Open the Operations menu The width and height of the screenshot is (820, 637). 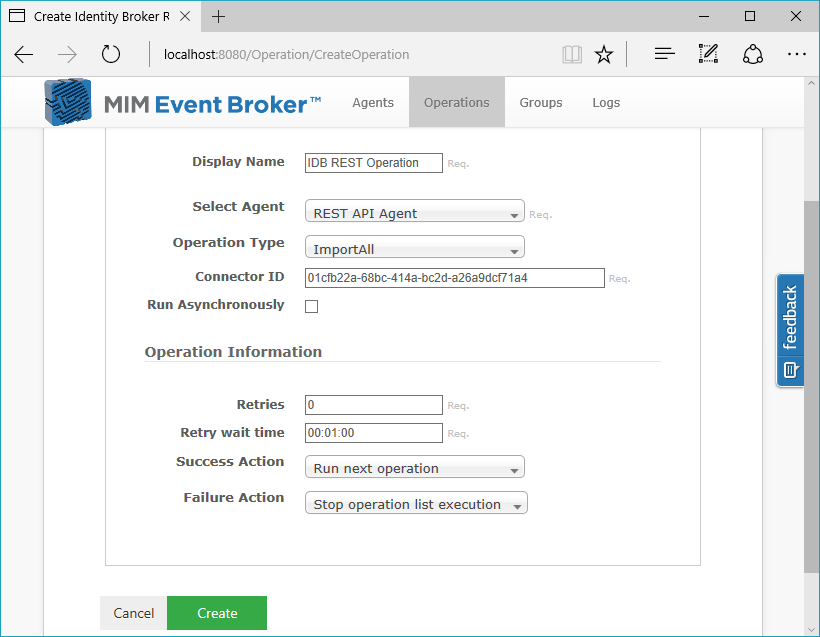pyautogui.click(x=457, y=103)
